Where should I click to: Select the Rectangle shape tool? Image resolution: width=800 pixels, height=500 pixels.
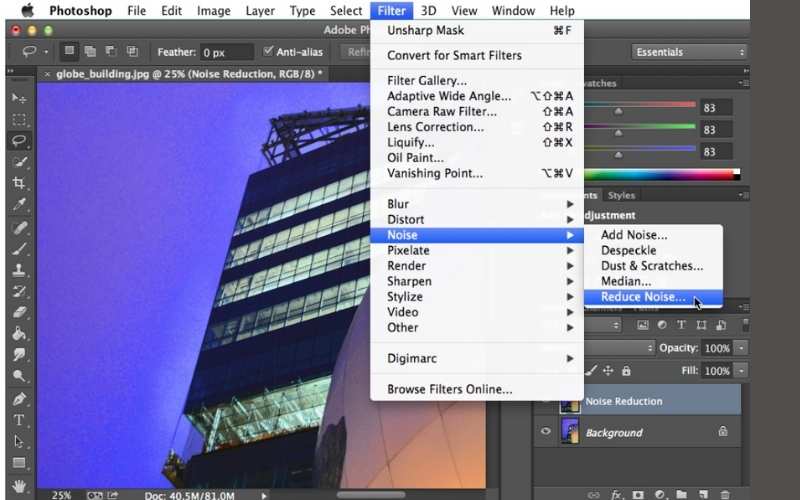(19, 463)
